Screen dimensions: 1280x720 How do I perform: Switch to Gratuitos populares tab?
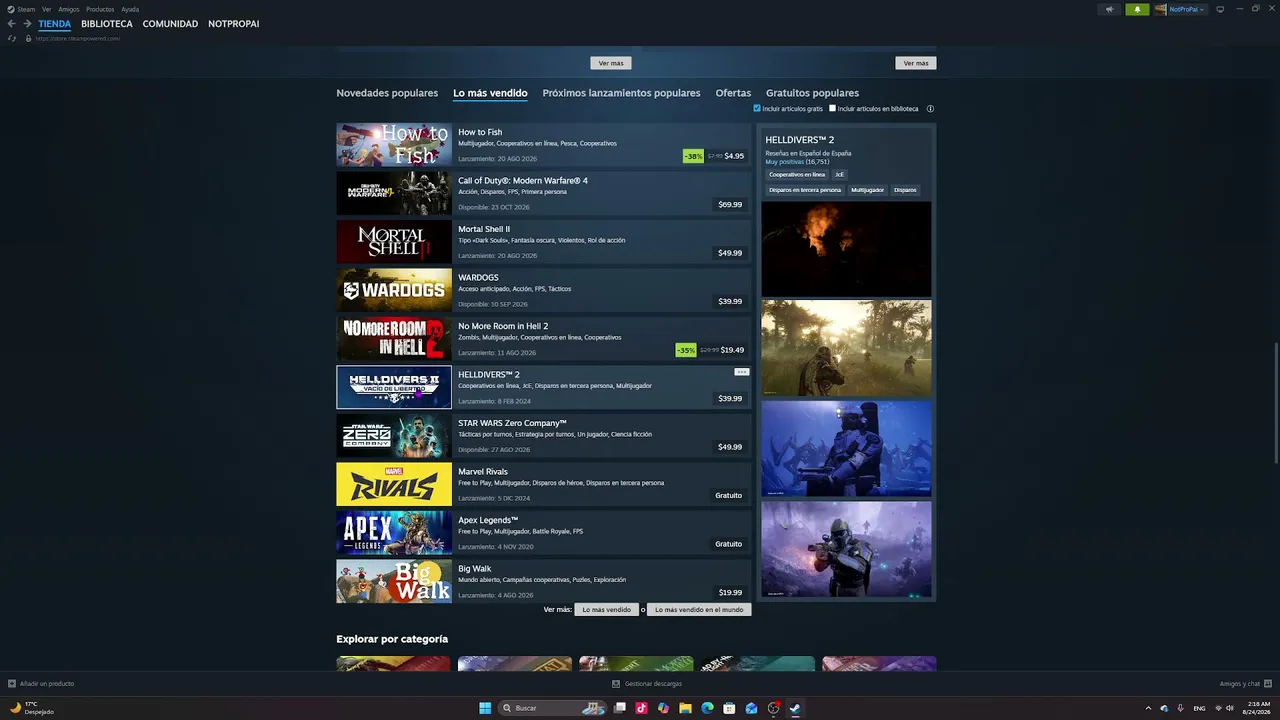[x=812, y=93]
